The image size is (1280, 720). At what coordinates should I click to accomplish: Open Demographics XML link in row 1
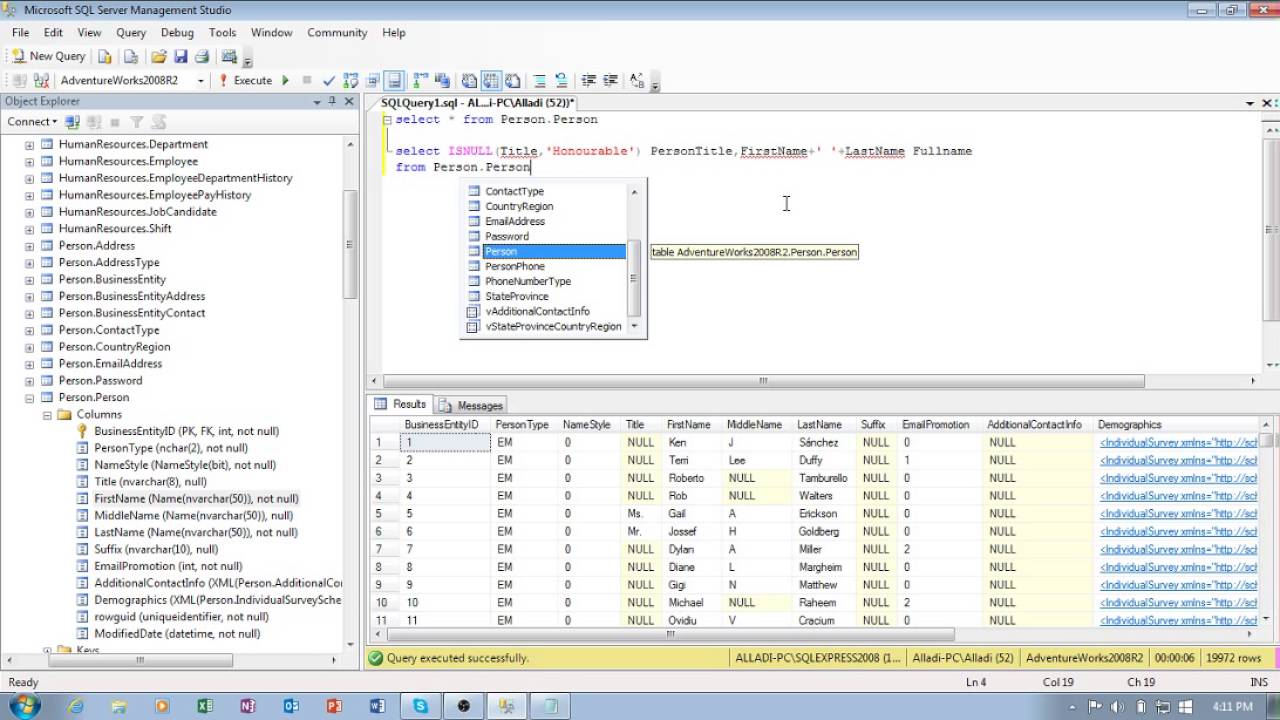click(1178, 442)
